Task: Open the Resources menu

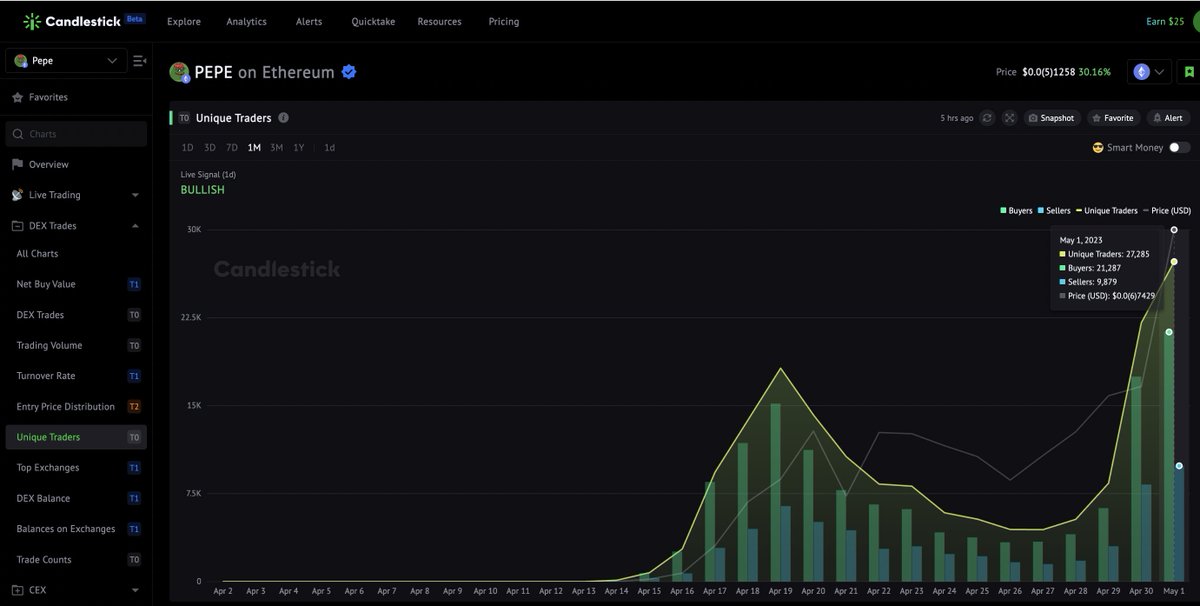Action: (439, 21)
